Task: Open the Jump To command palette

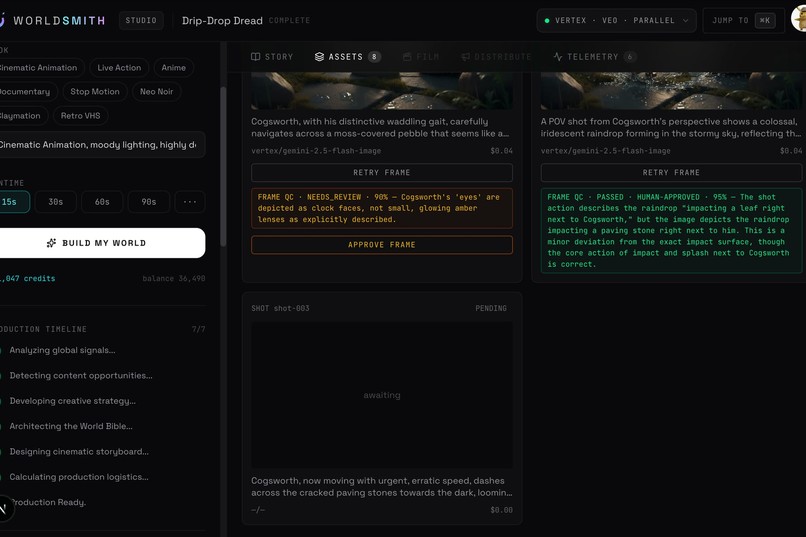Action: pos(743,21)
